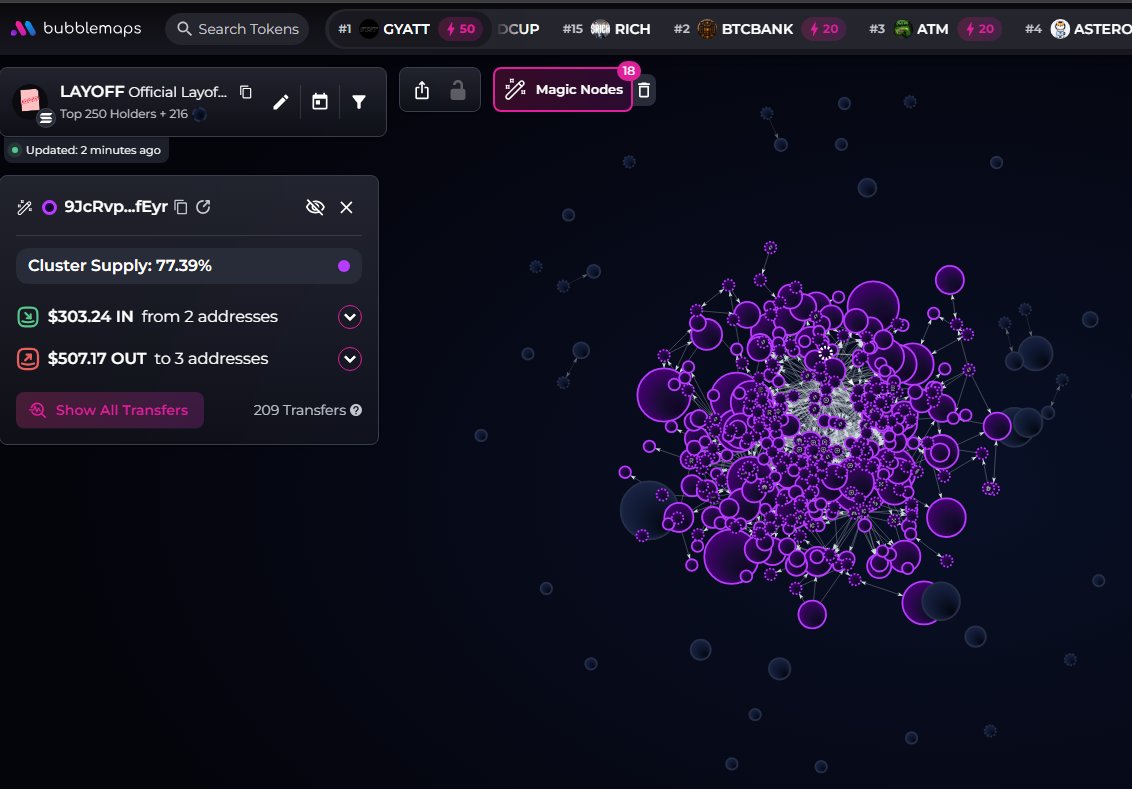Expand the $303.24 IN addresses list
The image size is (1132, 789).
coord(350,317)
